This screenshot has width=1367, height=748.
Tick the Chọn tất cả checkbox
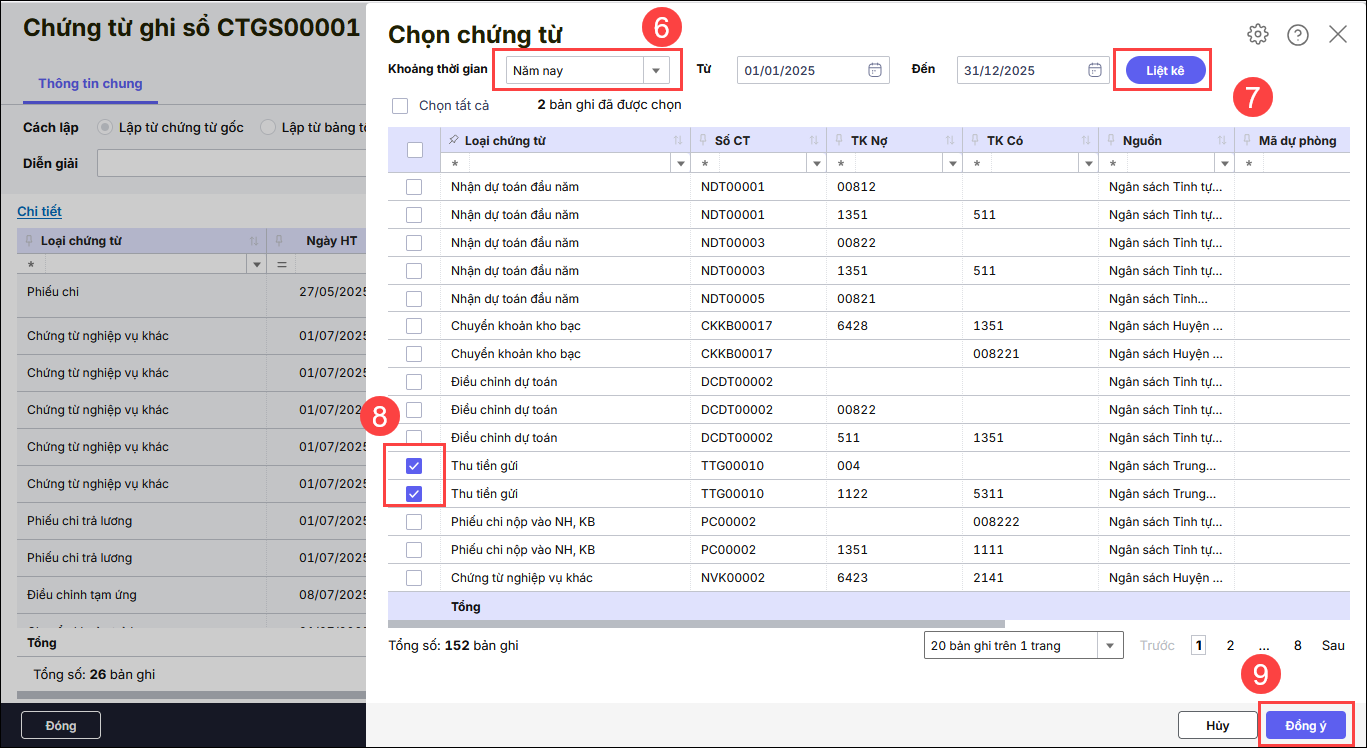tap(401, 105)
